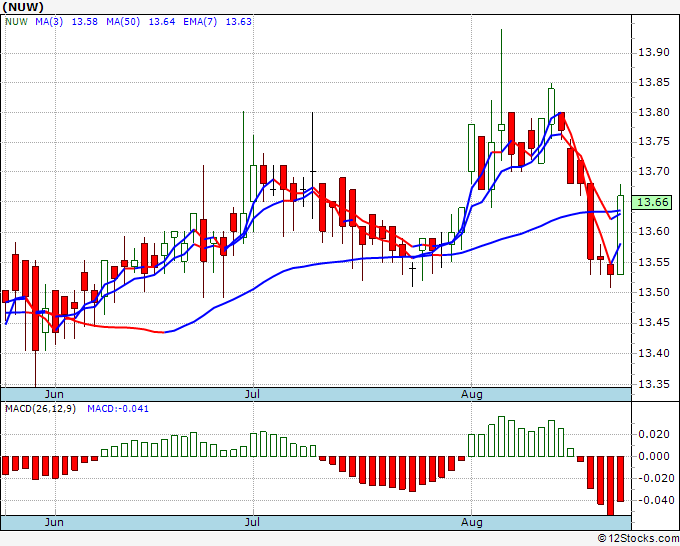Click the 0.000 MACD axis label
The width and height of the screenshot is (680, 546).
coord(654,456)
